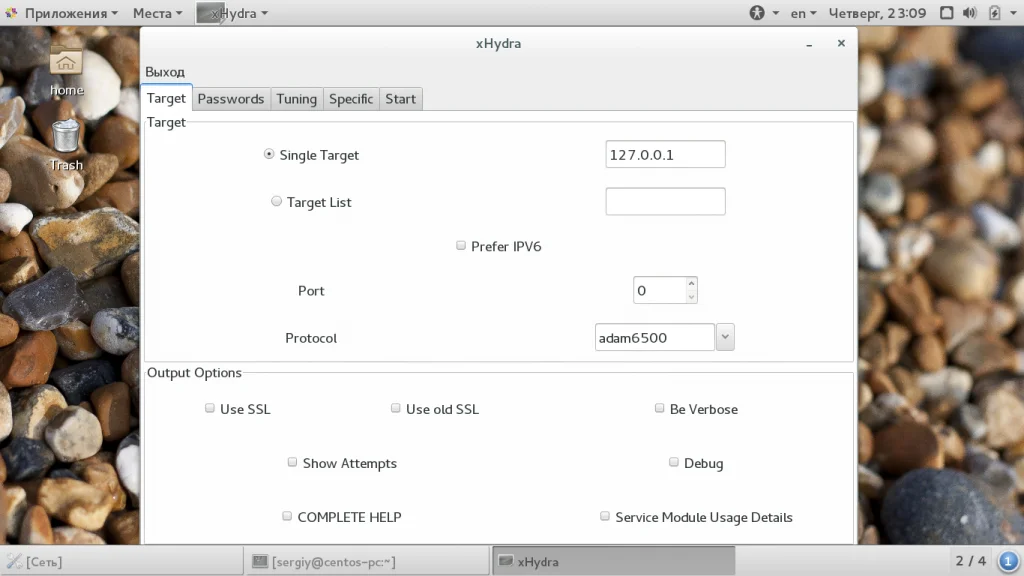Increase the Port value with up arrow
The height and width of the screenshot is (576, 1024).
point(691,283)
